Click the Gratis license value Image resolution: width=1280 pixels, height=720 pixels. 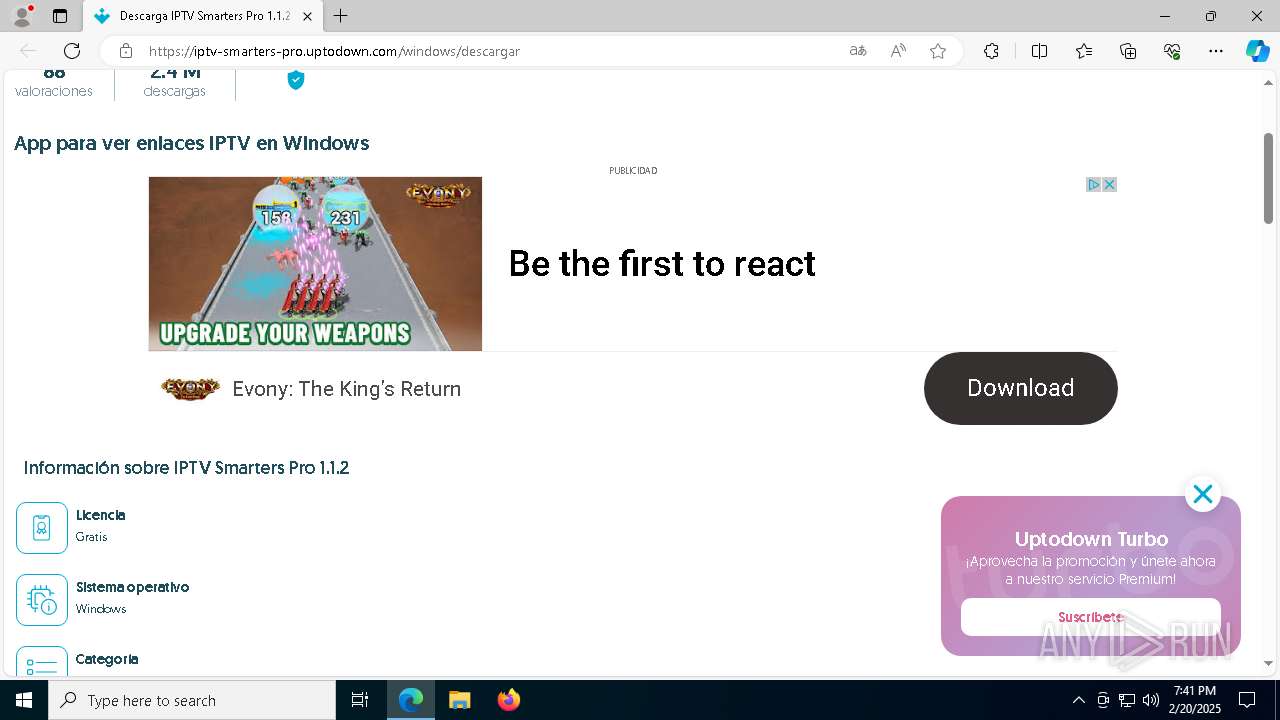pyautogui.click(x=91, y=537)
